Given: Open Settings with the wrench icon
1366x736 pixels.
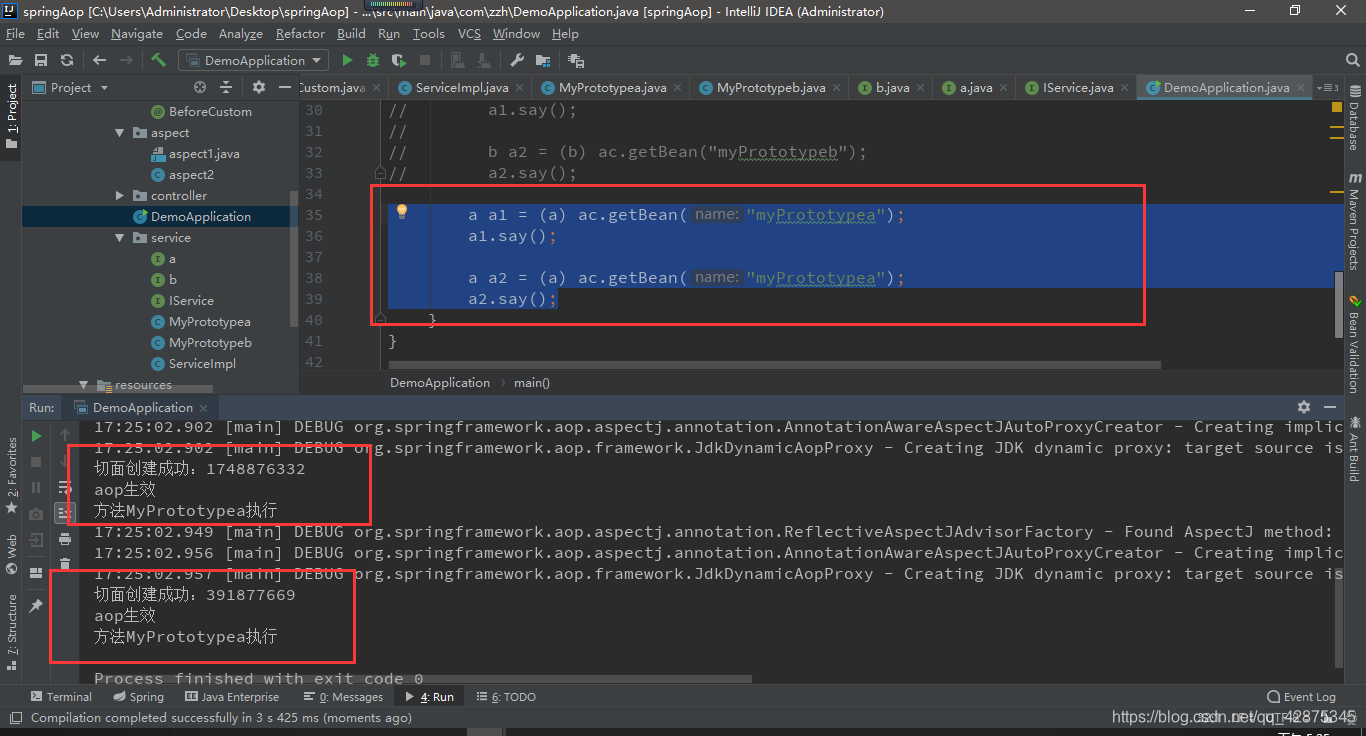Looking at the screenshot, I should (517, 60).
